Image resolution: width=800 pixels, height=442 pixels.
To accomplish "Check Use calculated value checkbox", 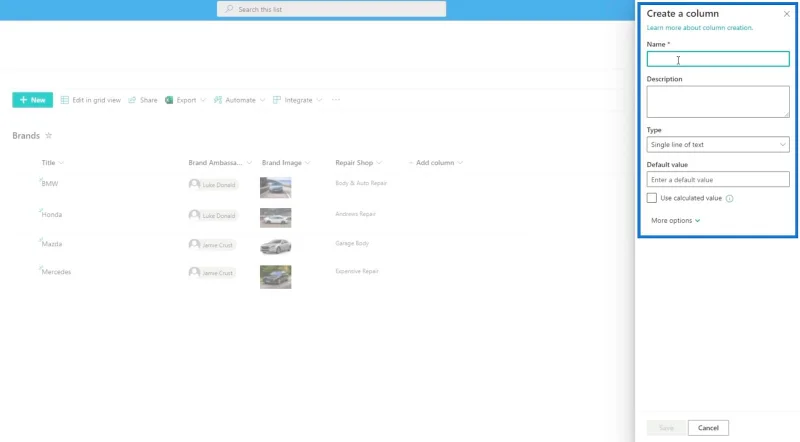I will coord(652,198).
